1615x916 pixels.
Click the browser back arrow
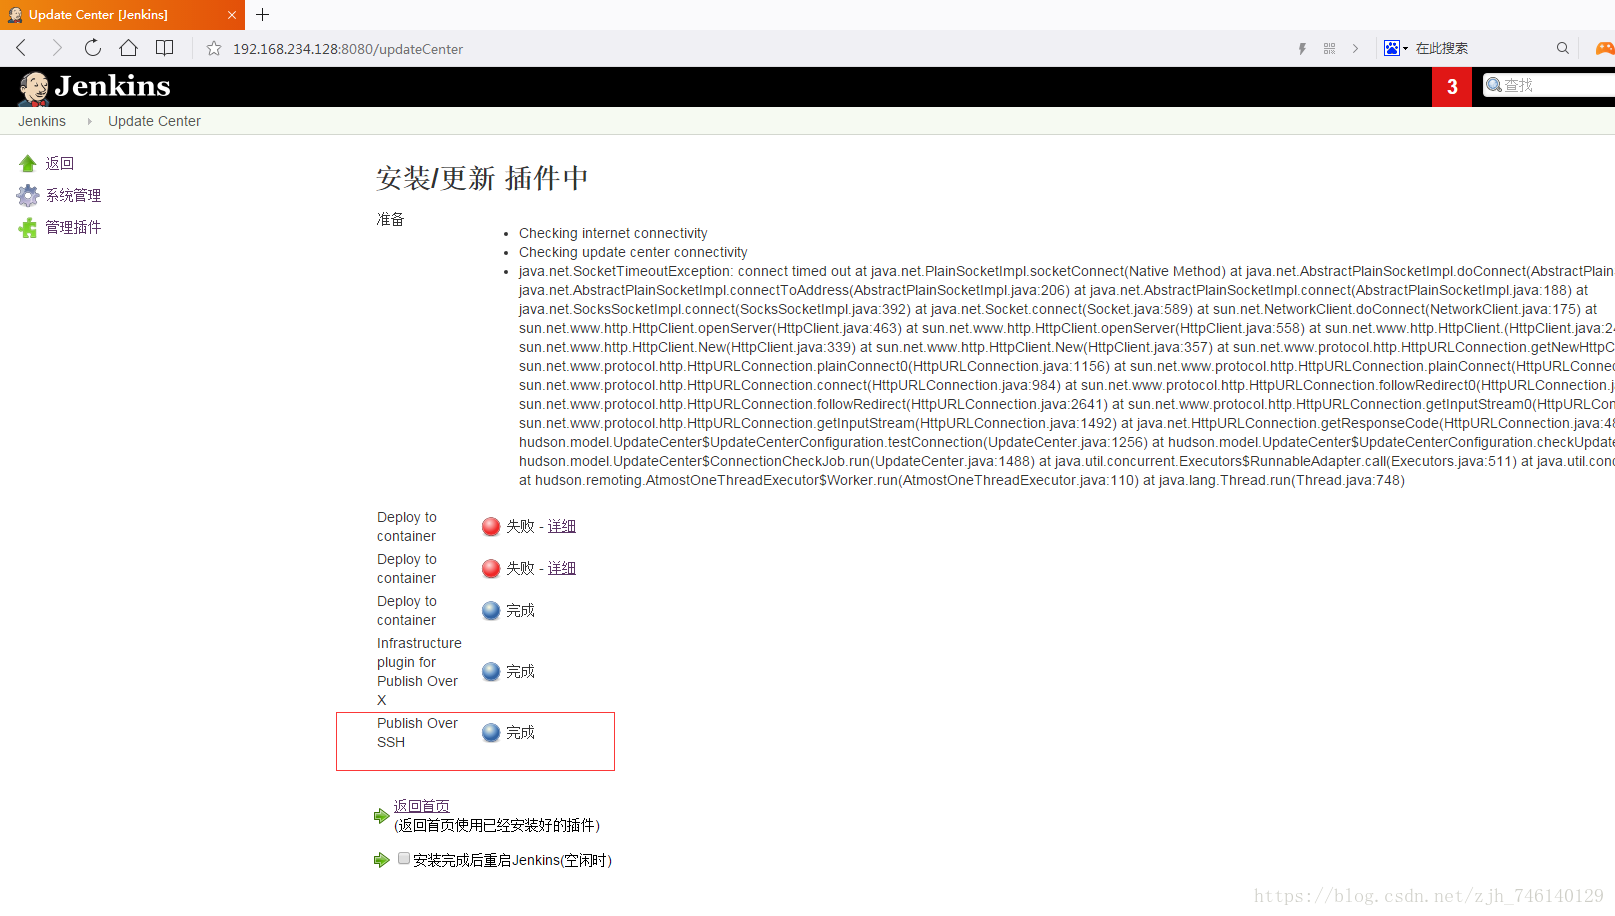[21, 48]
